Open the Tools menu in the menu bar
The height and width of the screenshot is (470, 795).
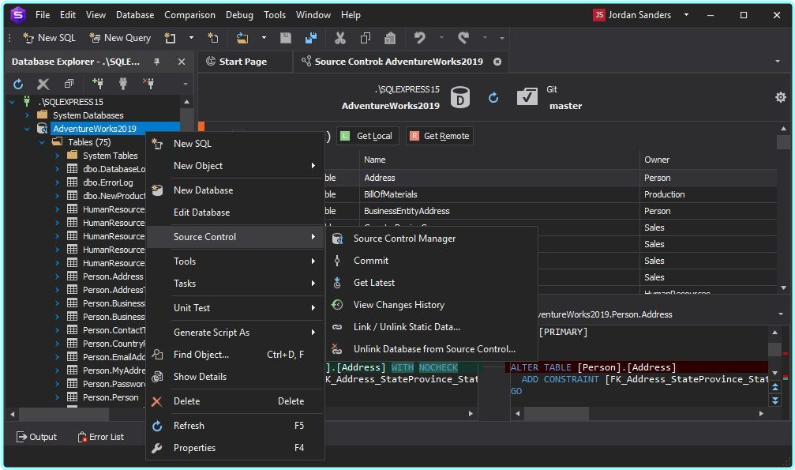pyautogui.click(x=274, y=15)
